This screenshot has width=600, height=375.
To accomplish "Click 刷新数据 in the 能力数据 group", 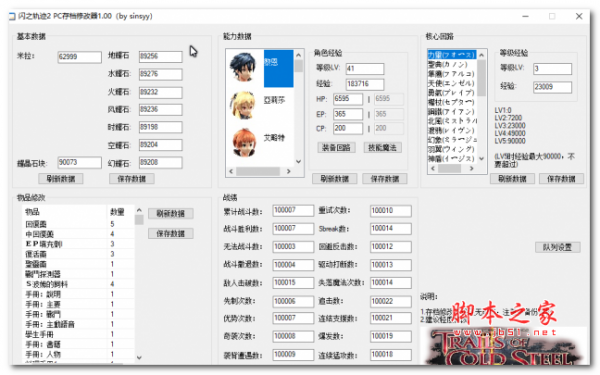I will (x=334, y=179).
